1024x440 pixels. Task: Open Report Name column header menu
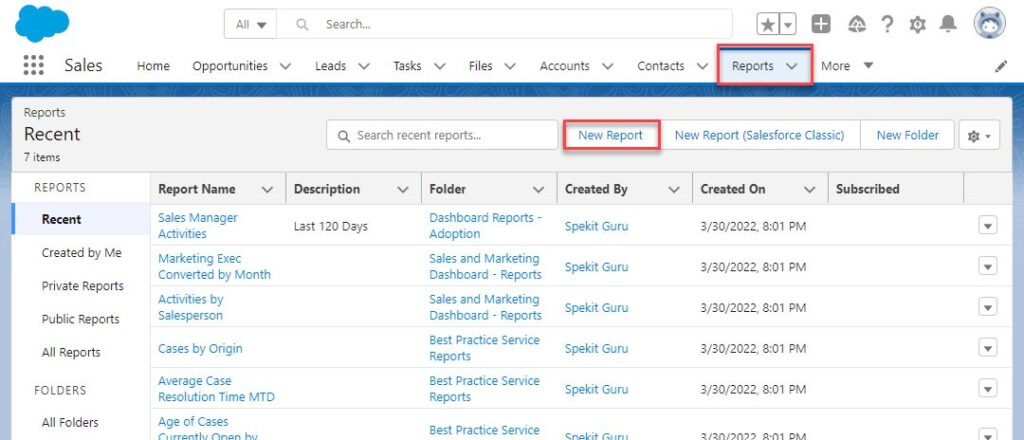click(267, 189)
